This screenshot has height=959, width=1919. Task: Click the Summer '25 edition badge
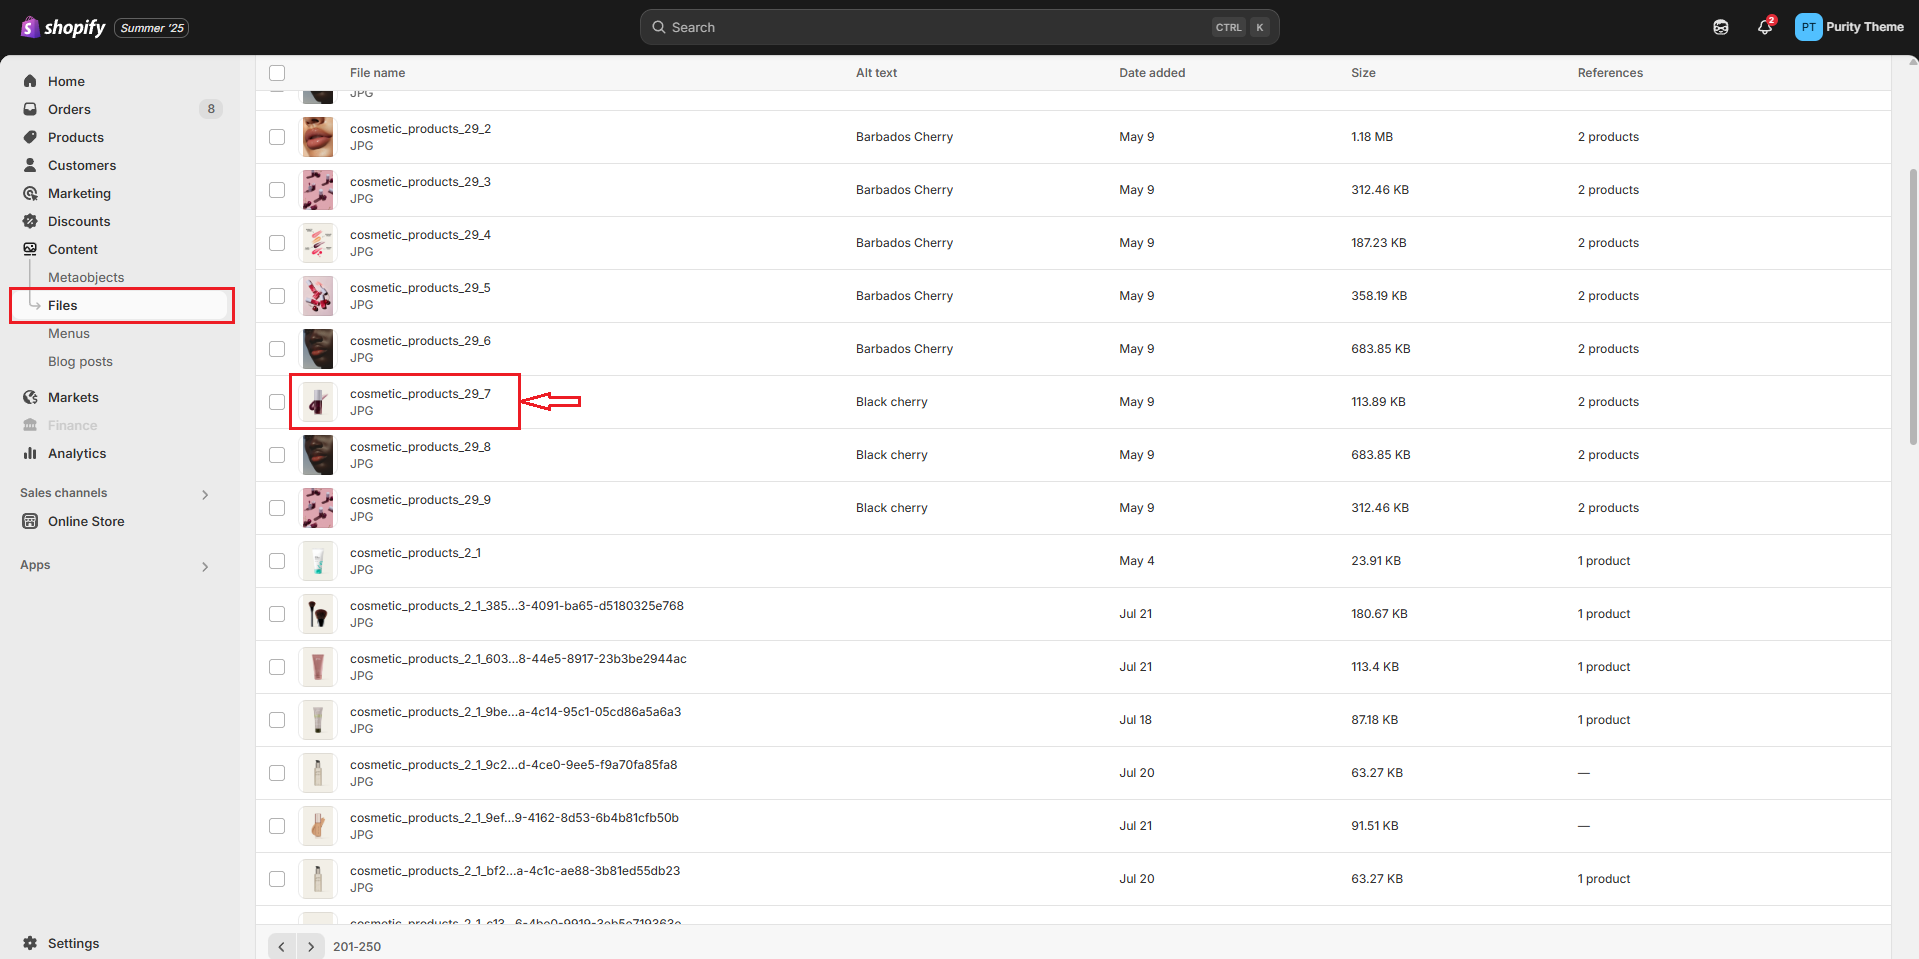coord(152,28)
